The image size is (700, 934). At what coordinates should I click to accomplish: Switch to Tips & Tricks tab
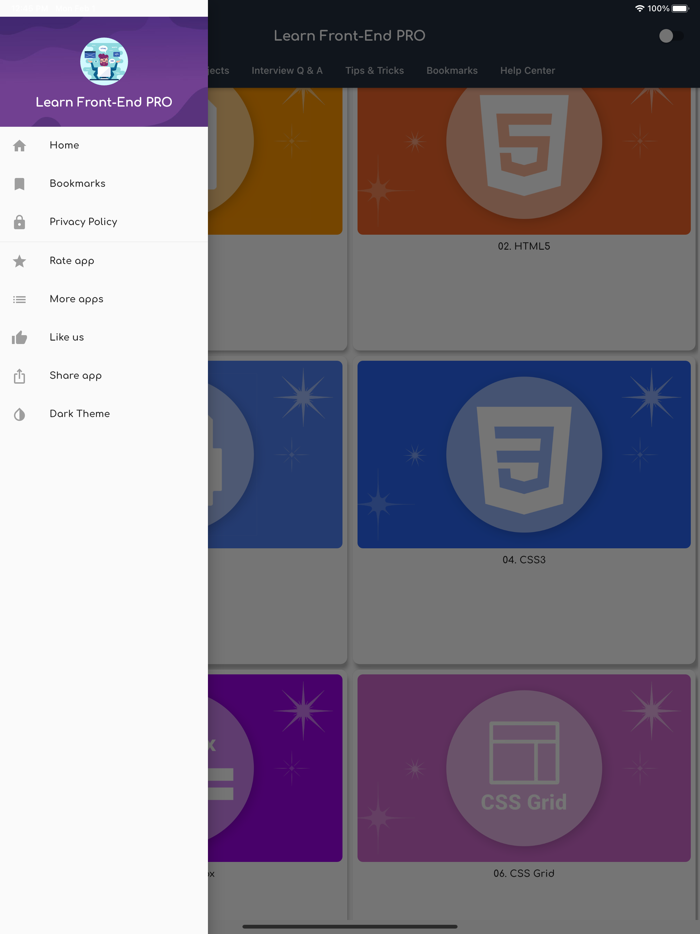coord(375,70)
